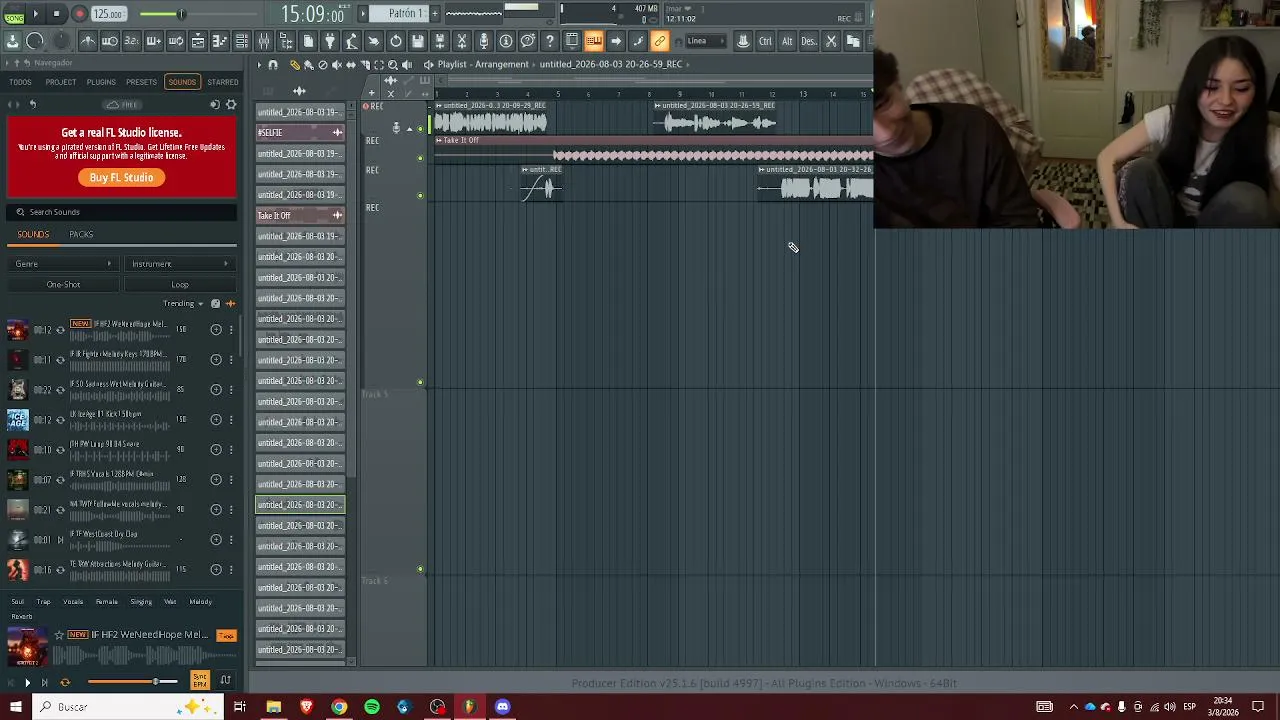The width and height of the screenshot is (1280, 720).
Task: Select the TODOS browser tab
Action: point(20,82)
